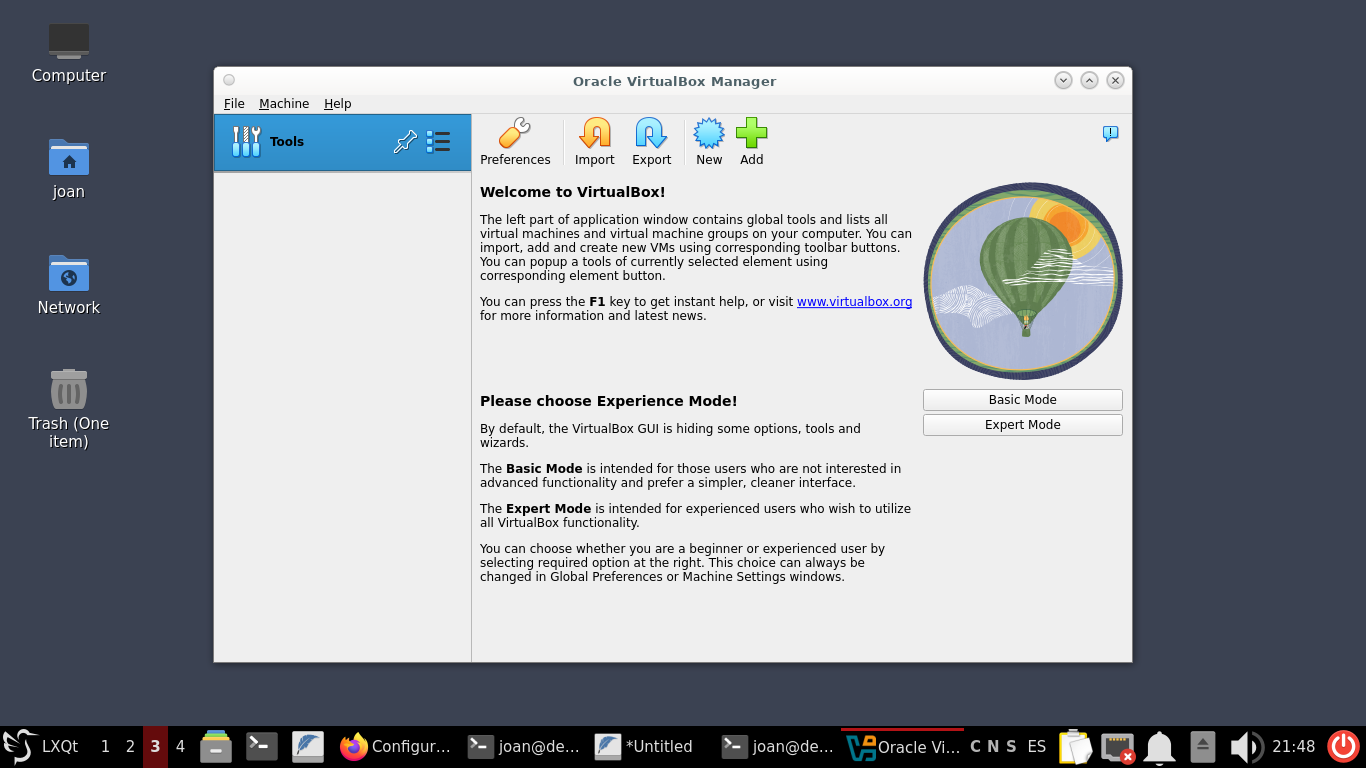1366x768 pixels.
Task: Visit the www.virtualbox.org link
Action: point(854,301)
